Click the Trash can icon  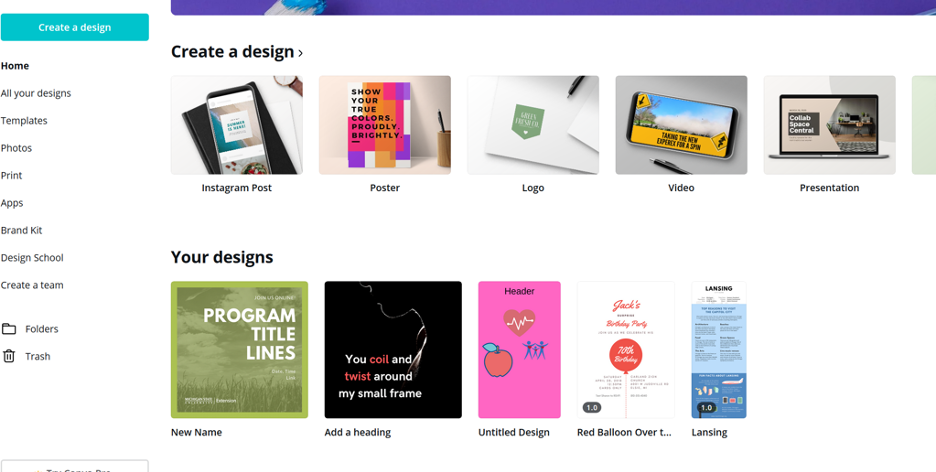[9, 356]
